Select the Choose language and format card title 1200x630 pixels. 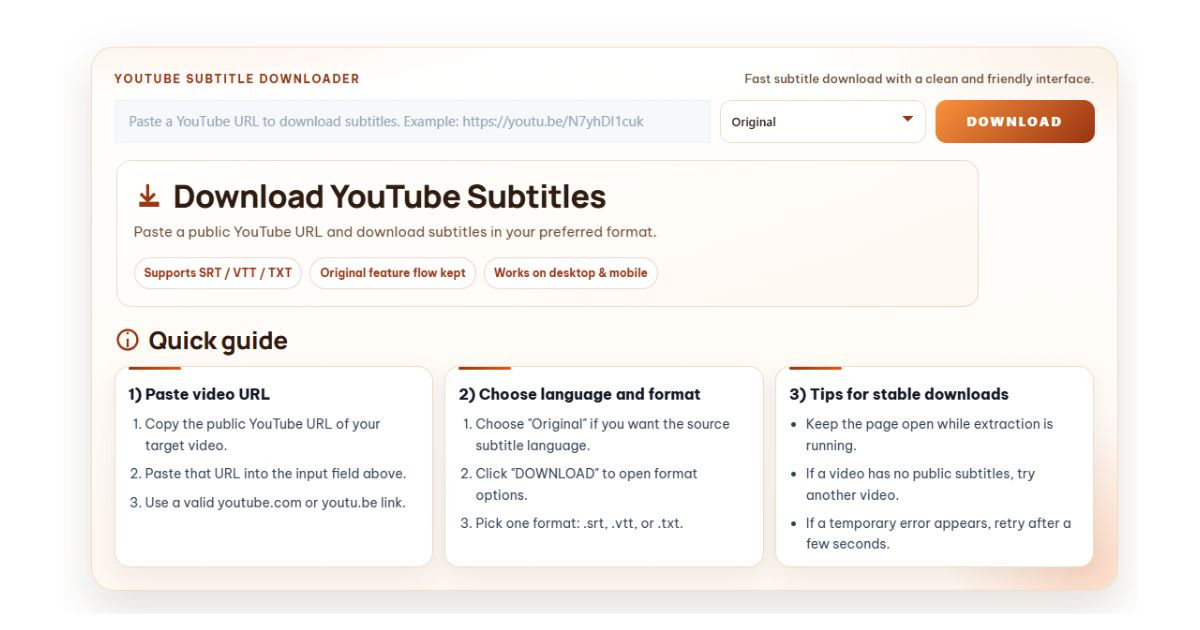580,394
